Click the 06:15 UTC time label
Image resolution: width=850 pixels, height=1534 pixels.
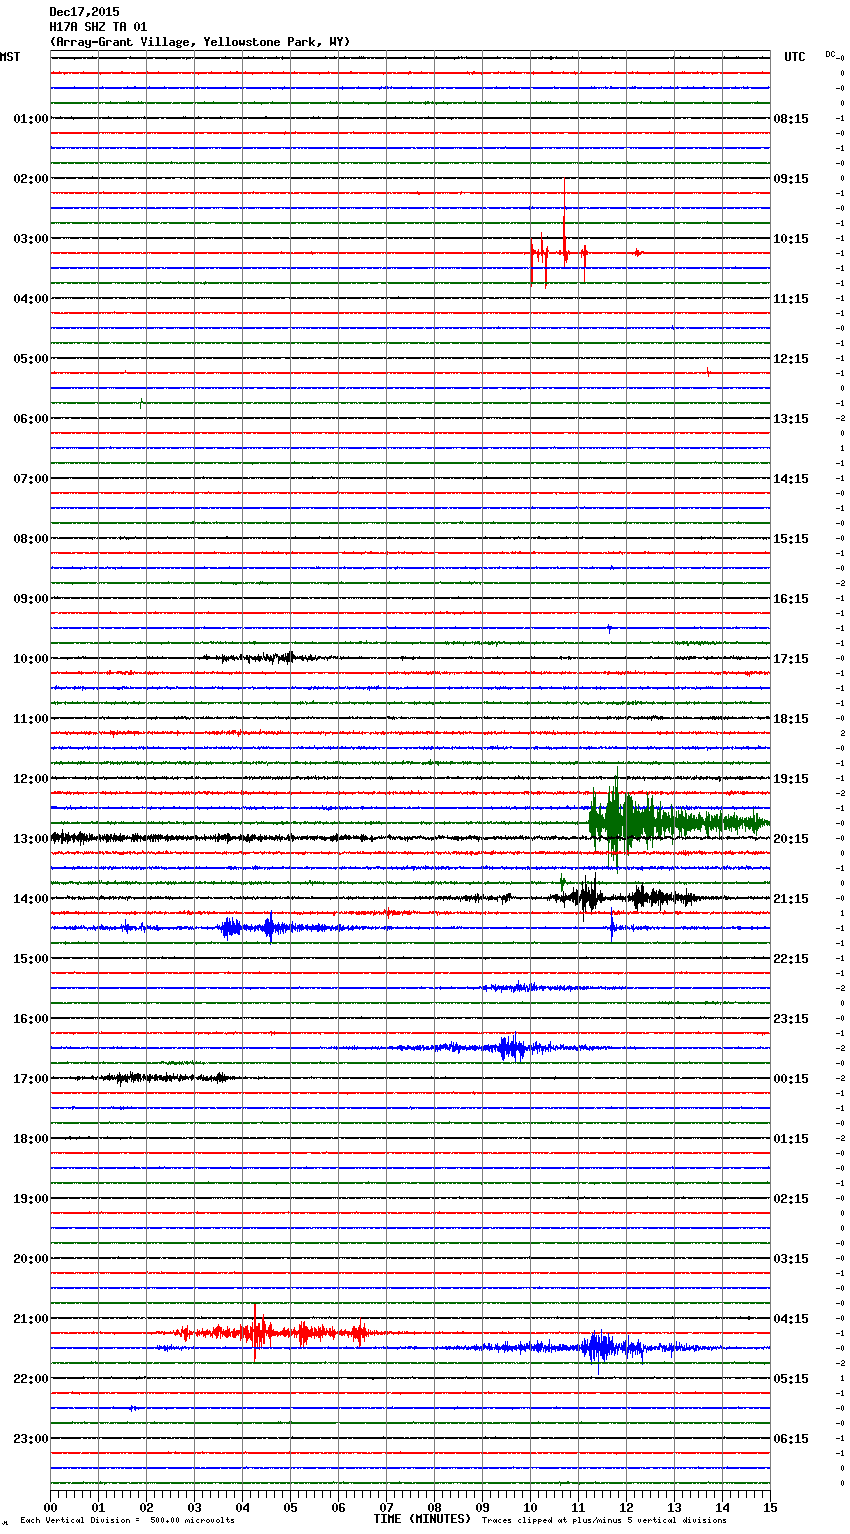pos(791,1439)
